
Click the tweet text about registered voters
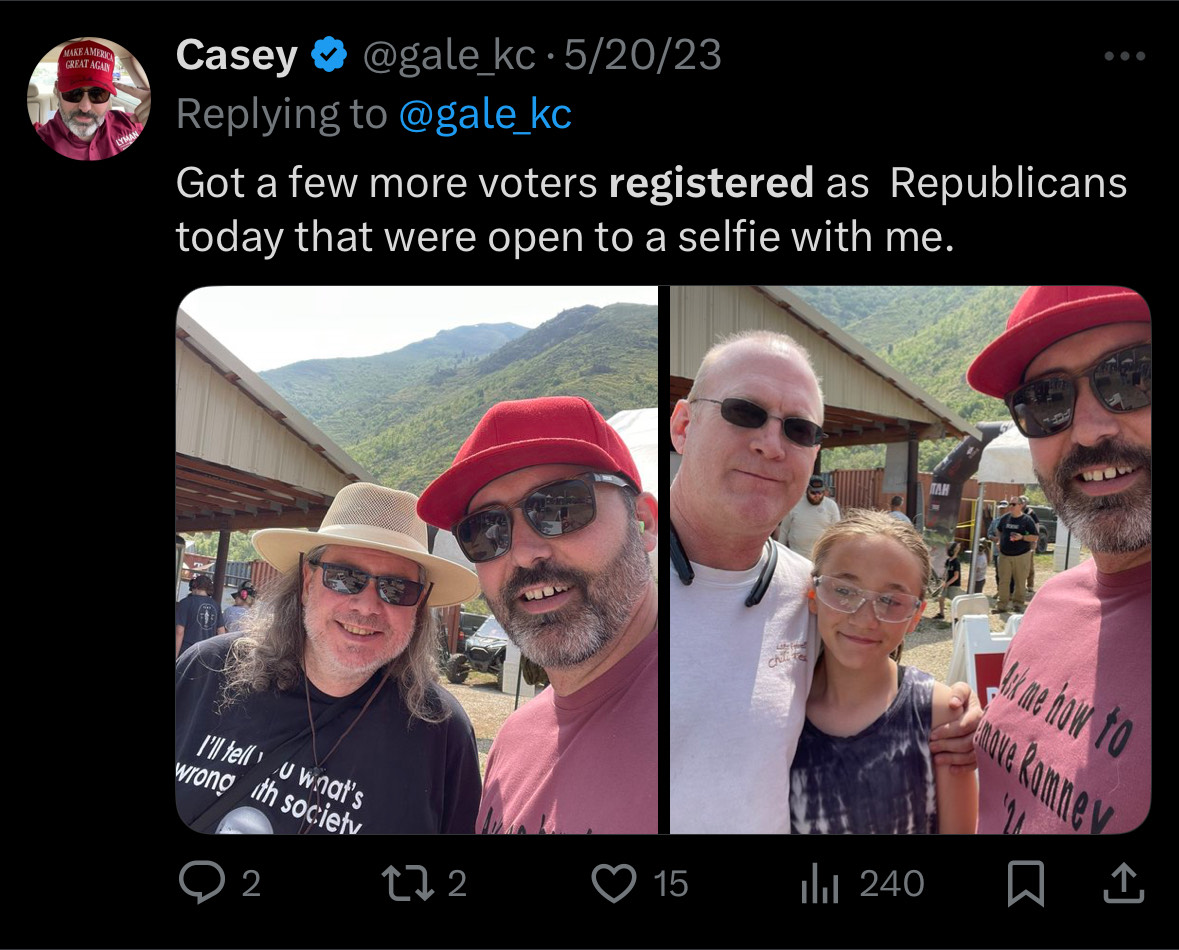(650, 210)
